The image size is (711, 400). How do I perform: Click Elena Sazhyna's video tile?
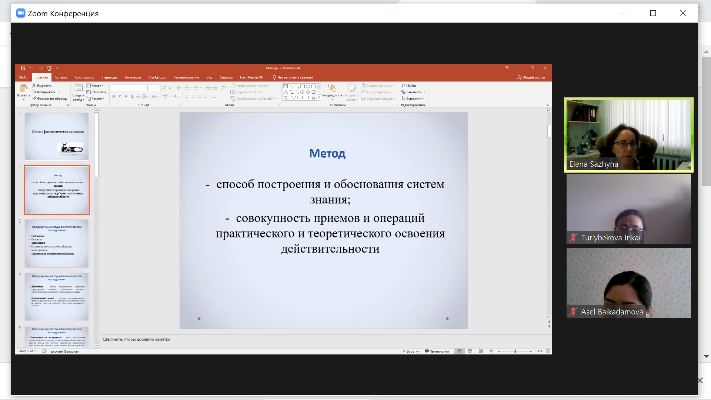click(x=628, y=135)
